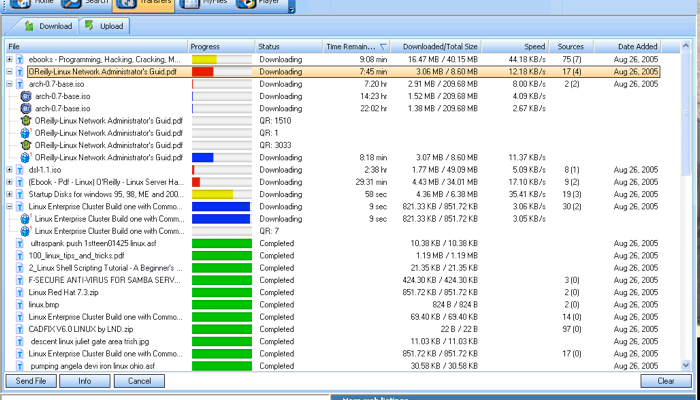700x400 pixels.
Task: Click the scrollbar up arrow
Action: [686, 46]
